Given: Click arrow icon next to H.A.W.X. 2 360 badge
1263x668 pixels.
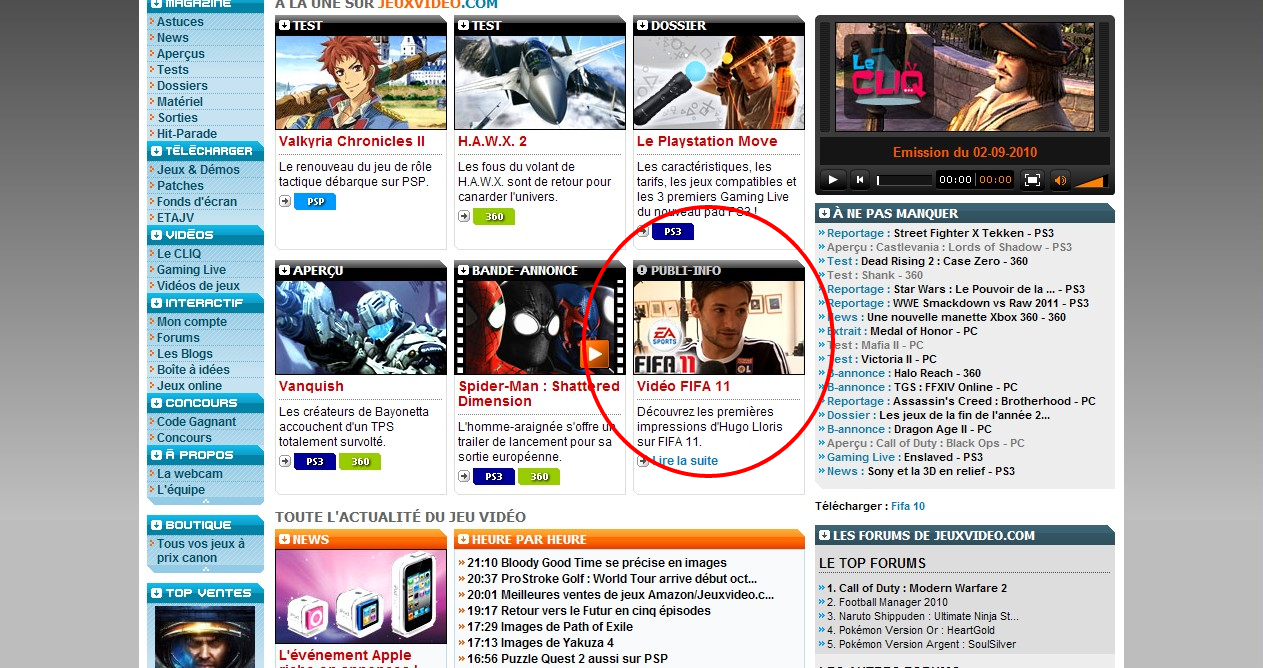Looking at the screenshot, I should (464, 216).
